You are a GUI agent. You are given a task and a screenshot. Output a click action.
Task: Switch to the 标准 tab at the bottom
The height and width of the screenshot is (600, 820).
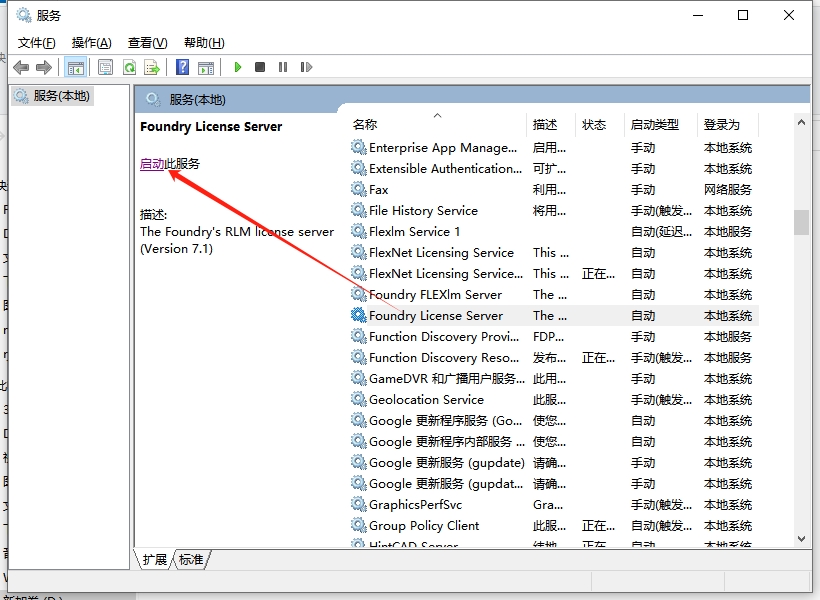[191, 560]
